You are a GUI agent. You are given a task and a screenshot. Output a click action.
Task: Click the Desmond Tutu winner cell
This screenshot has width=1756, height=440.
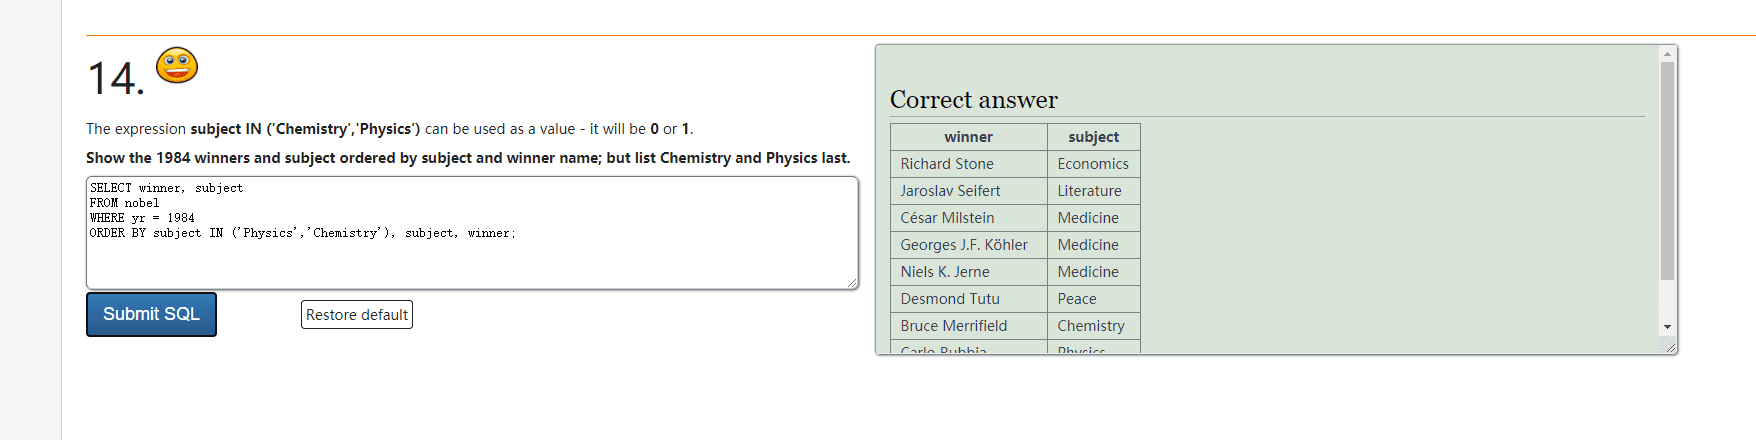(950, 299)
